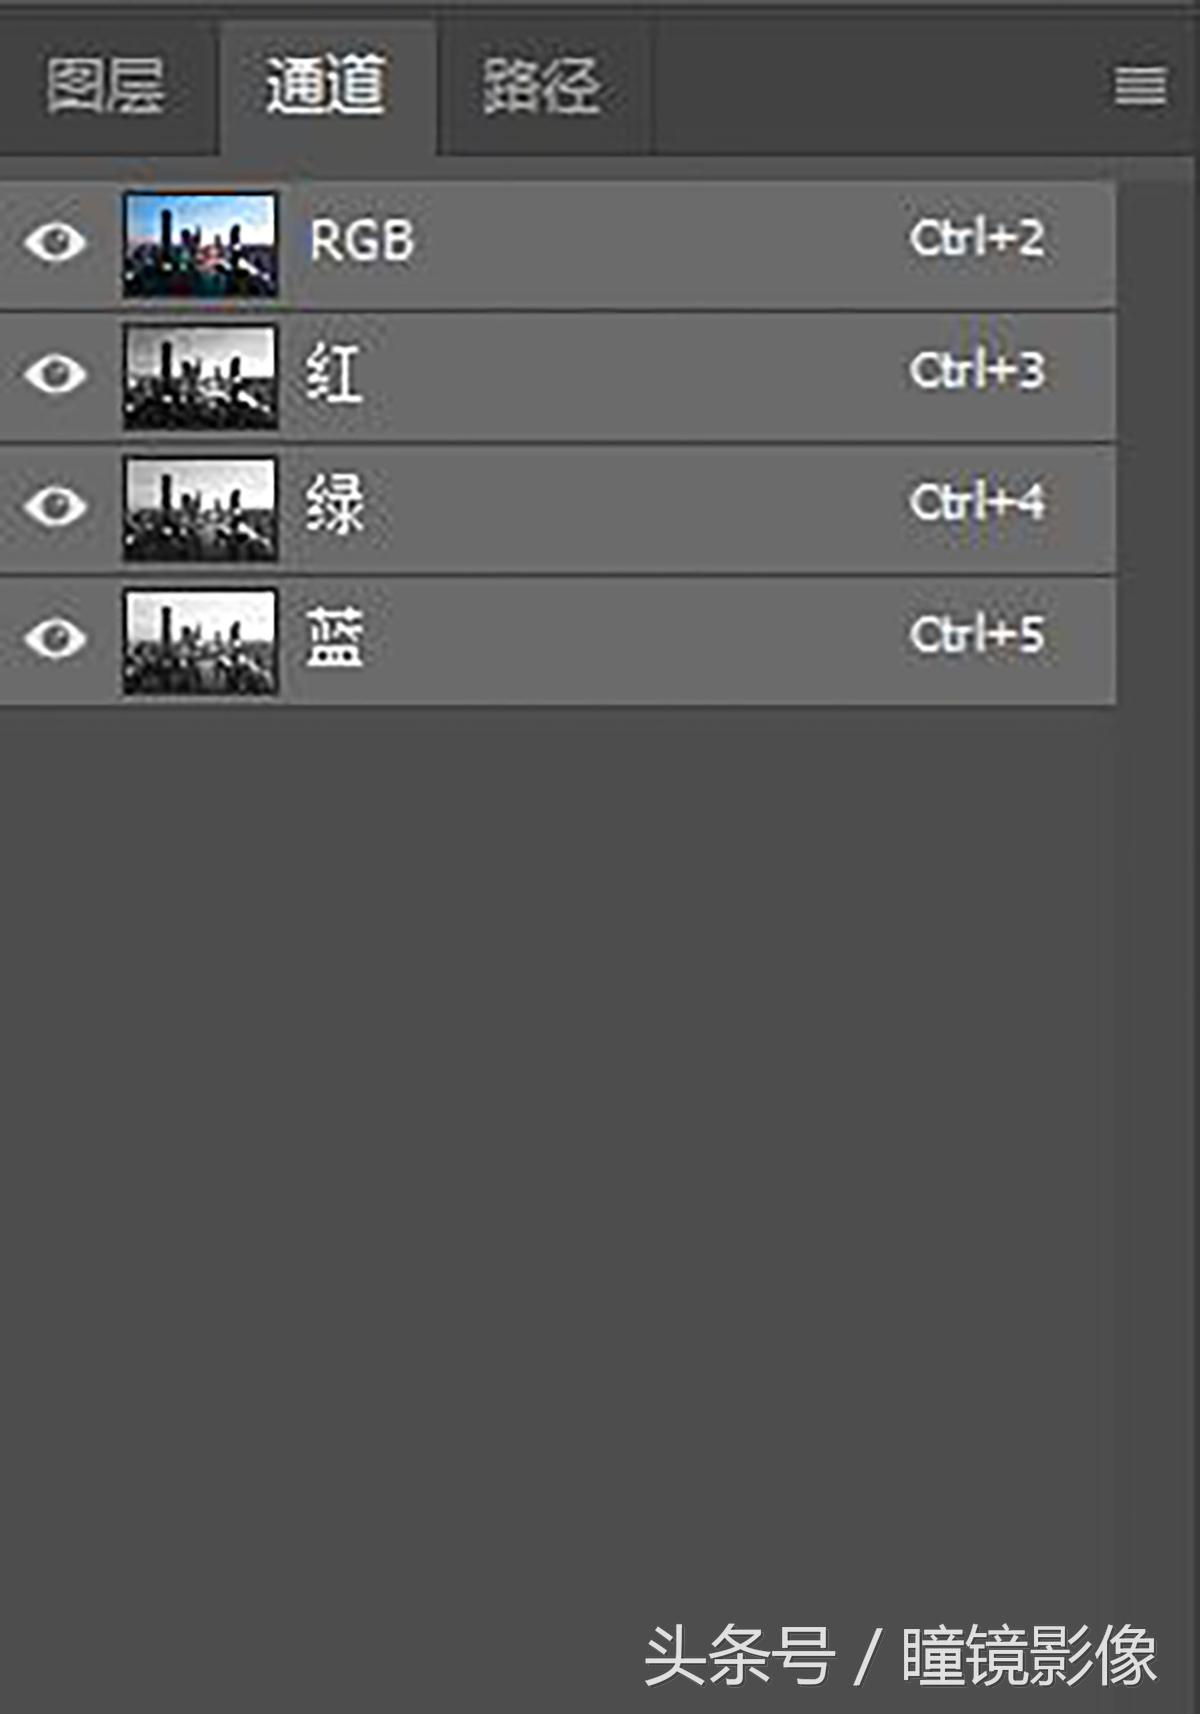Select the 通道 (Channels) tab

click(326, 86)
